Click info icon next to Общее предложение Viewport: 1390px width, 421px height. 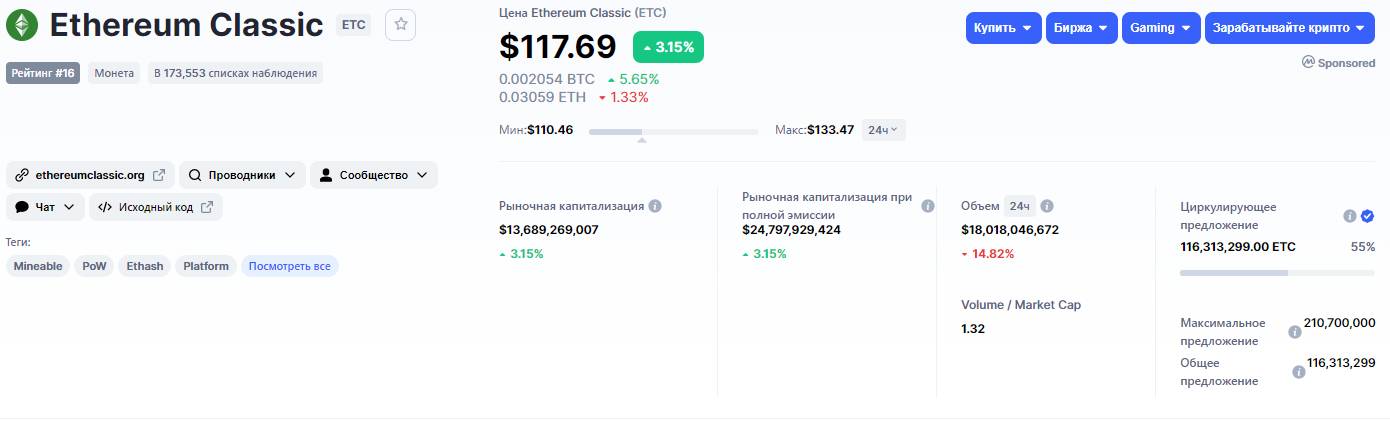1298,372
